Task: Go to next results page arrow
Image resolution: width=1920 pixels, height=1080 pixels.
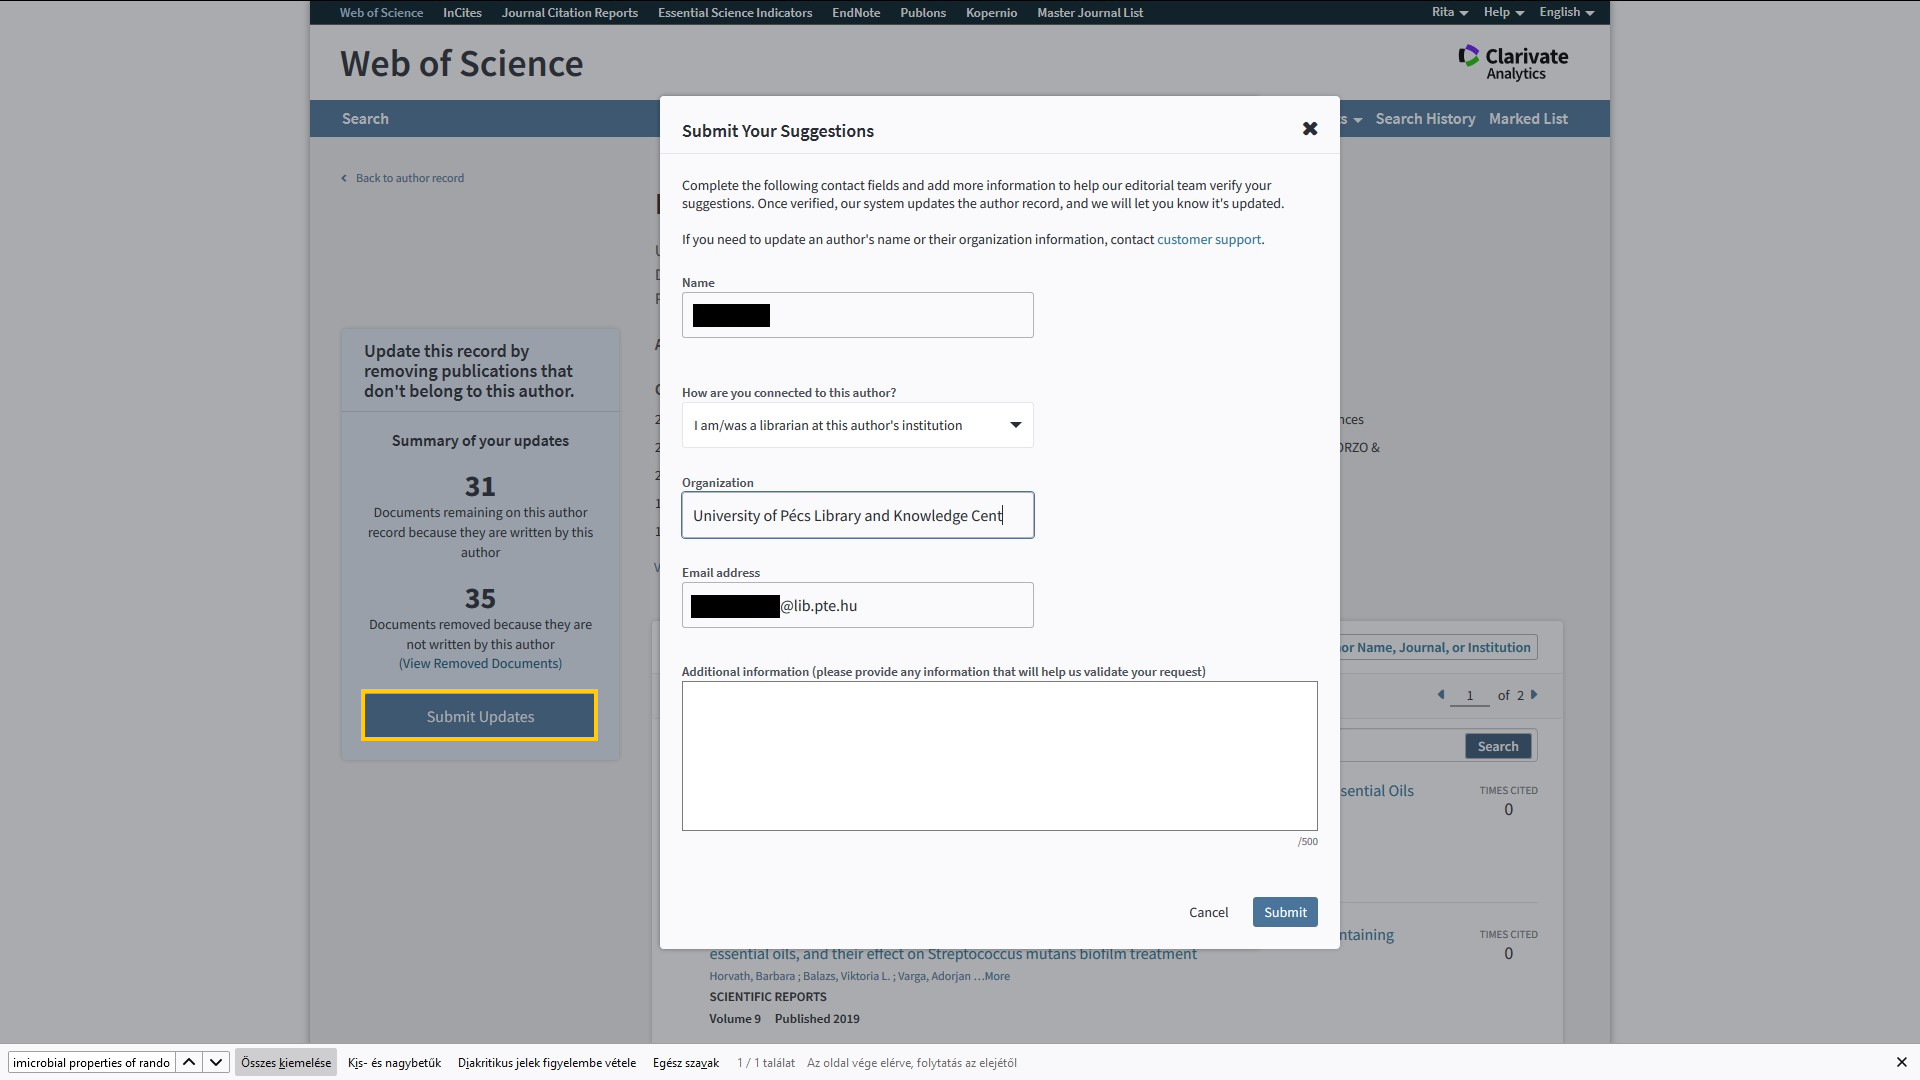Action: [1534, 694]
